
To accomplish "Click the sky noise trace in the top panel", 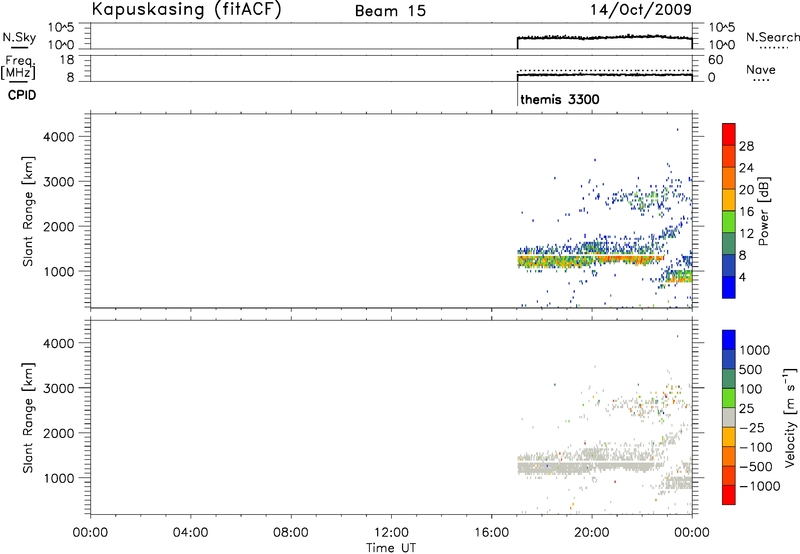I will point(605,37).
